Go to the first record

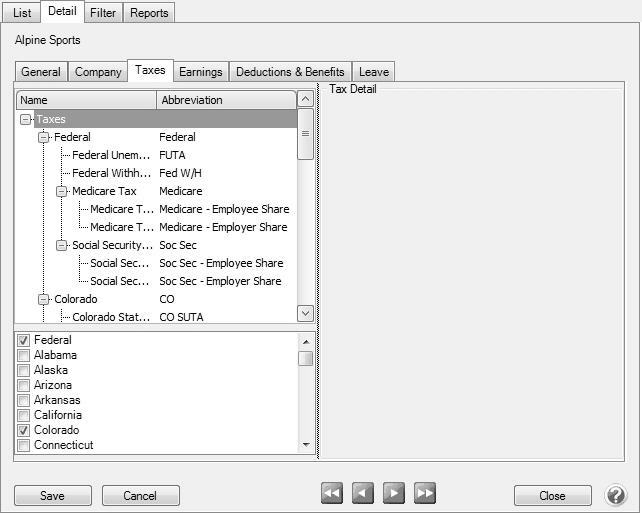click(332, 493)
